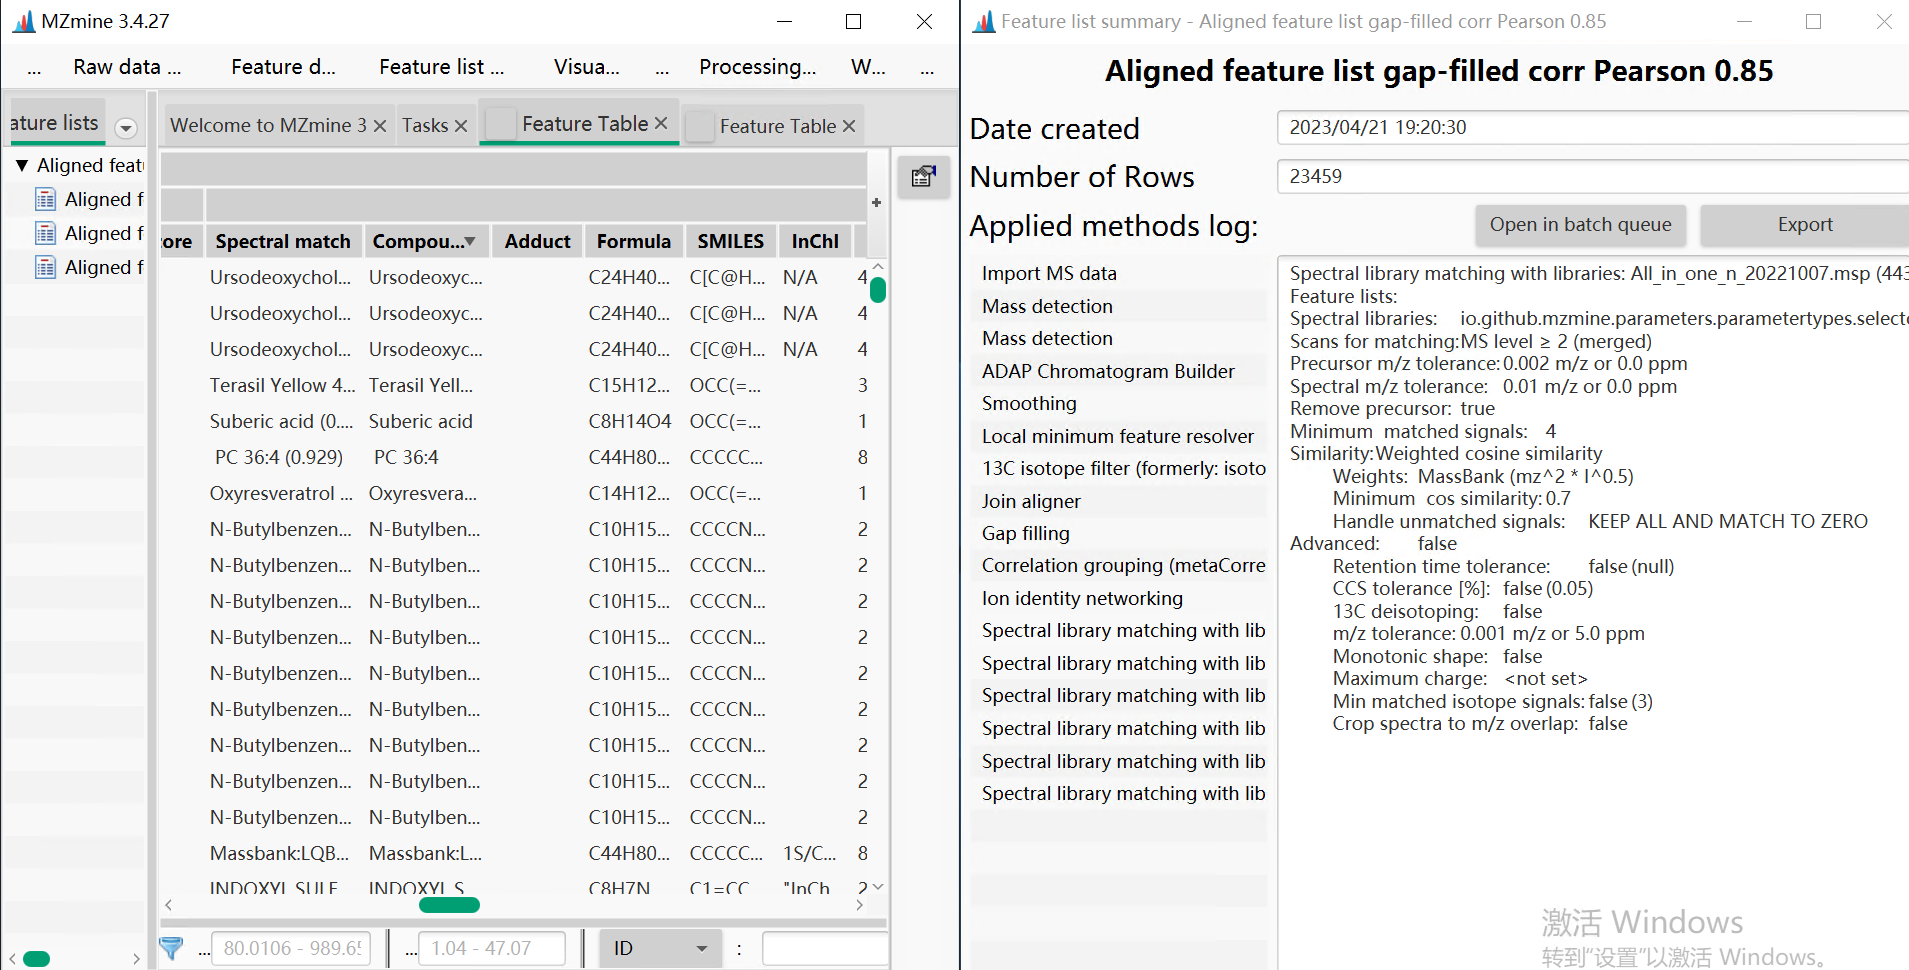
Task: Open the Feature lists panel dropdown arrow
Action: click(x=126, y=128)
